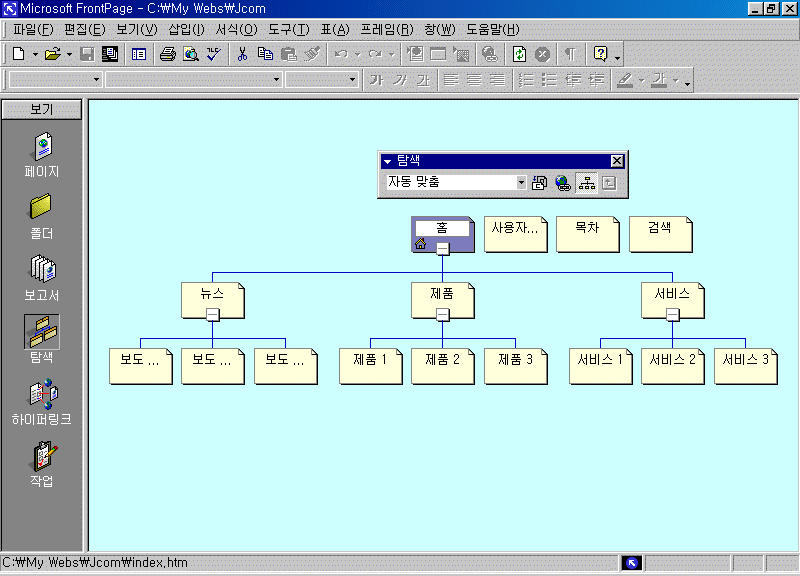Open a file with the Open folder icon

point(52,54)
